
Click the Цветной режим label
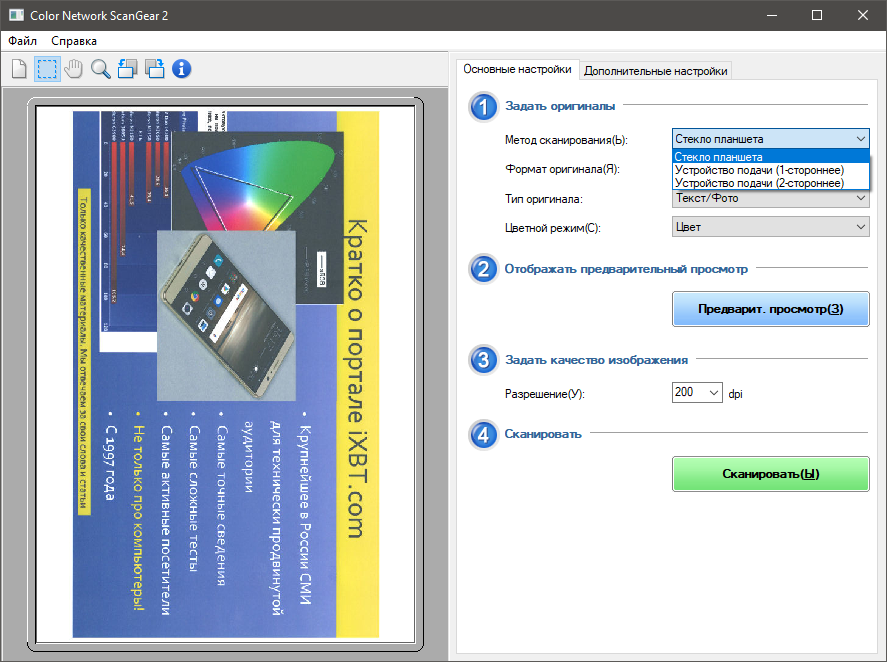click(x=553, y=228)
